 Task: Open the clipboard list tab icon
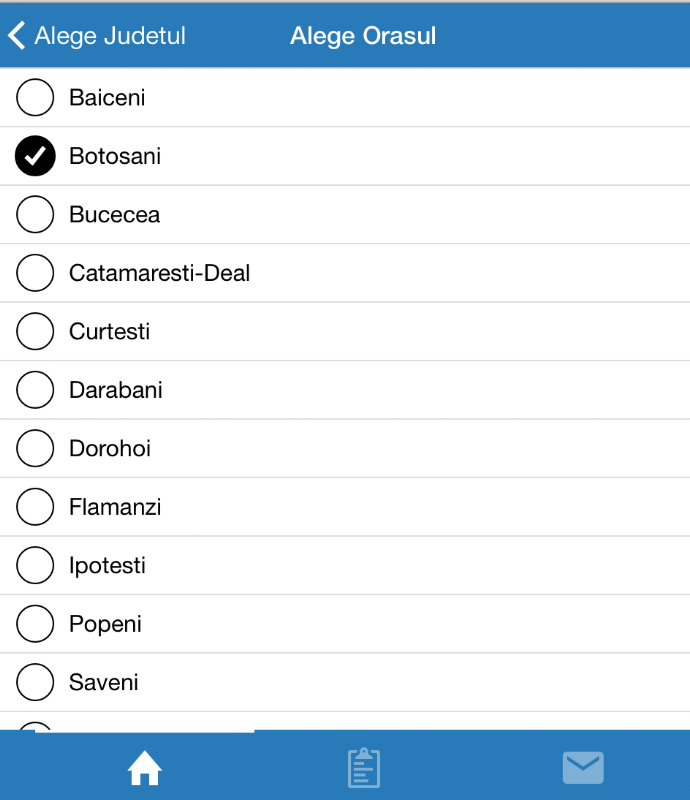click(x=364, y=767)
